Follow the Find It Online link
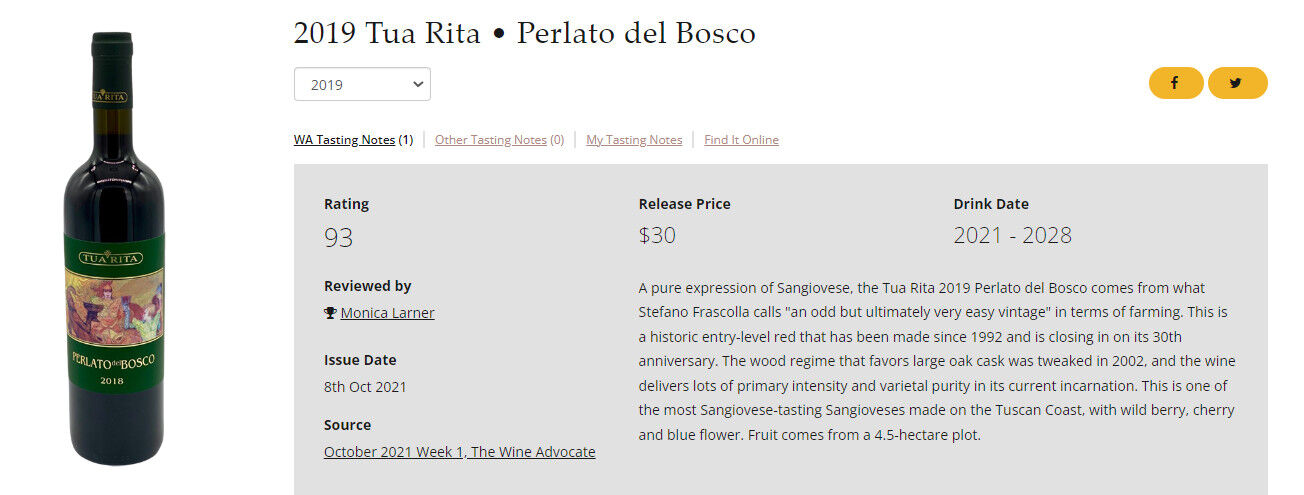Viewport: 1304px width, 495px height. point(741,140)
